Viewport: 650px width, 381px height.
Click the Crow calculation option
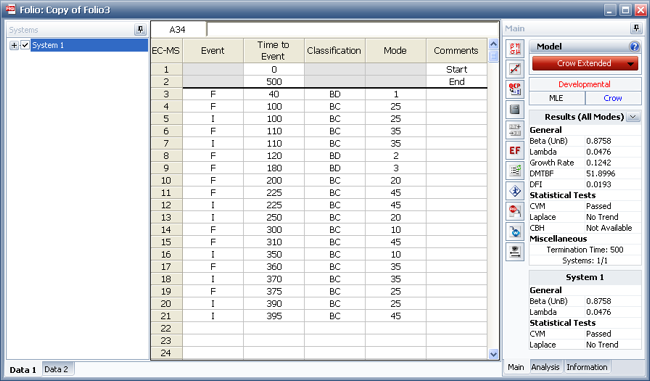click(x=613, y=98)
